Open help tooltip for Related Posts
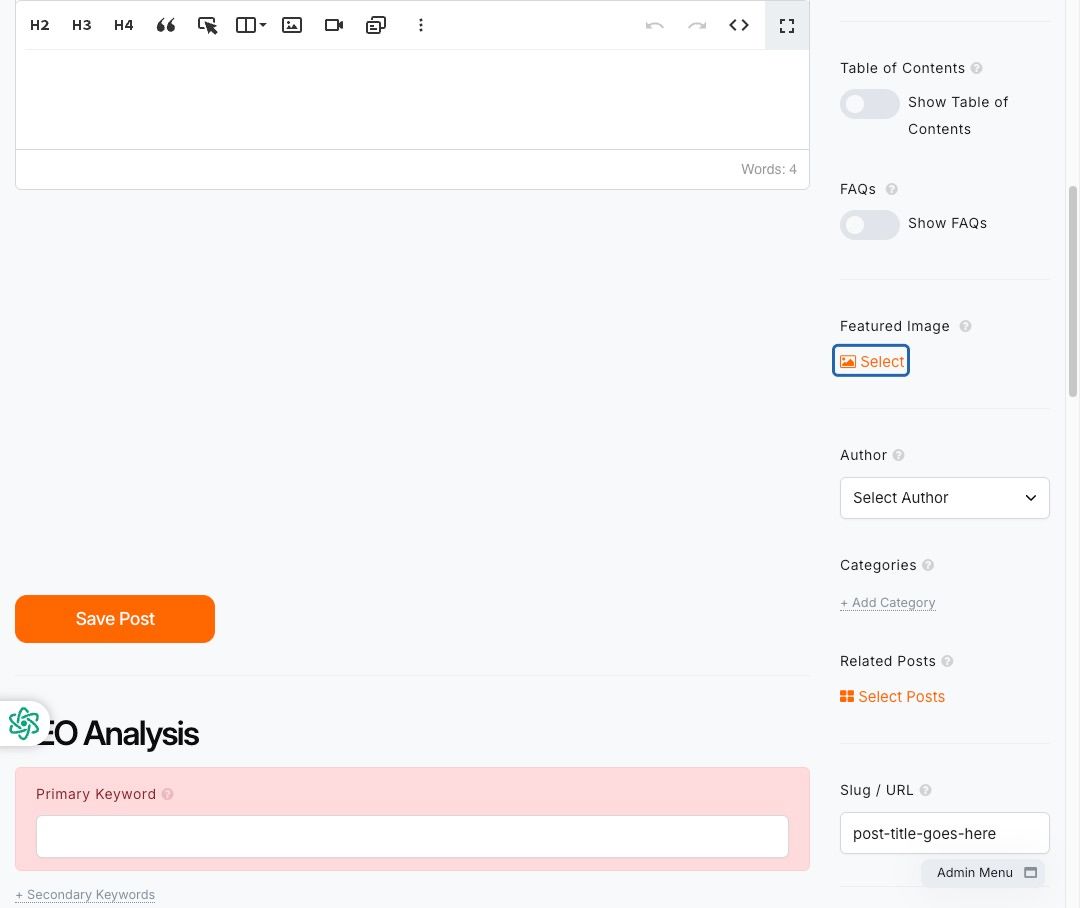 [x=948, y=661]
